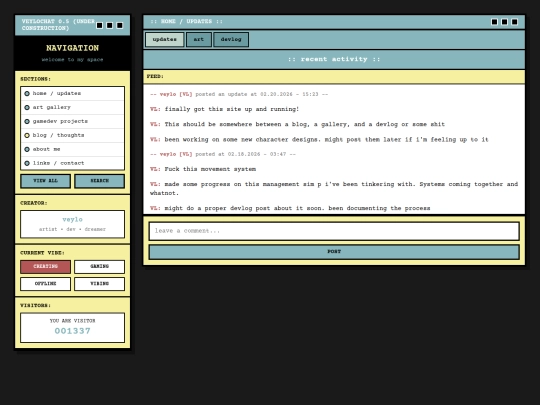Switch to the updates tab
This screenshot has height=405, width=540.
click(x=165, y=39)
